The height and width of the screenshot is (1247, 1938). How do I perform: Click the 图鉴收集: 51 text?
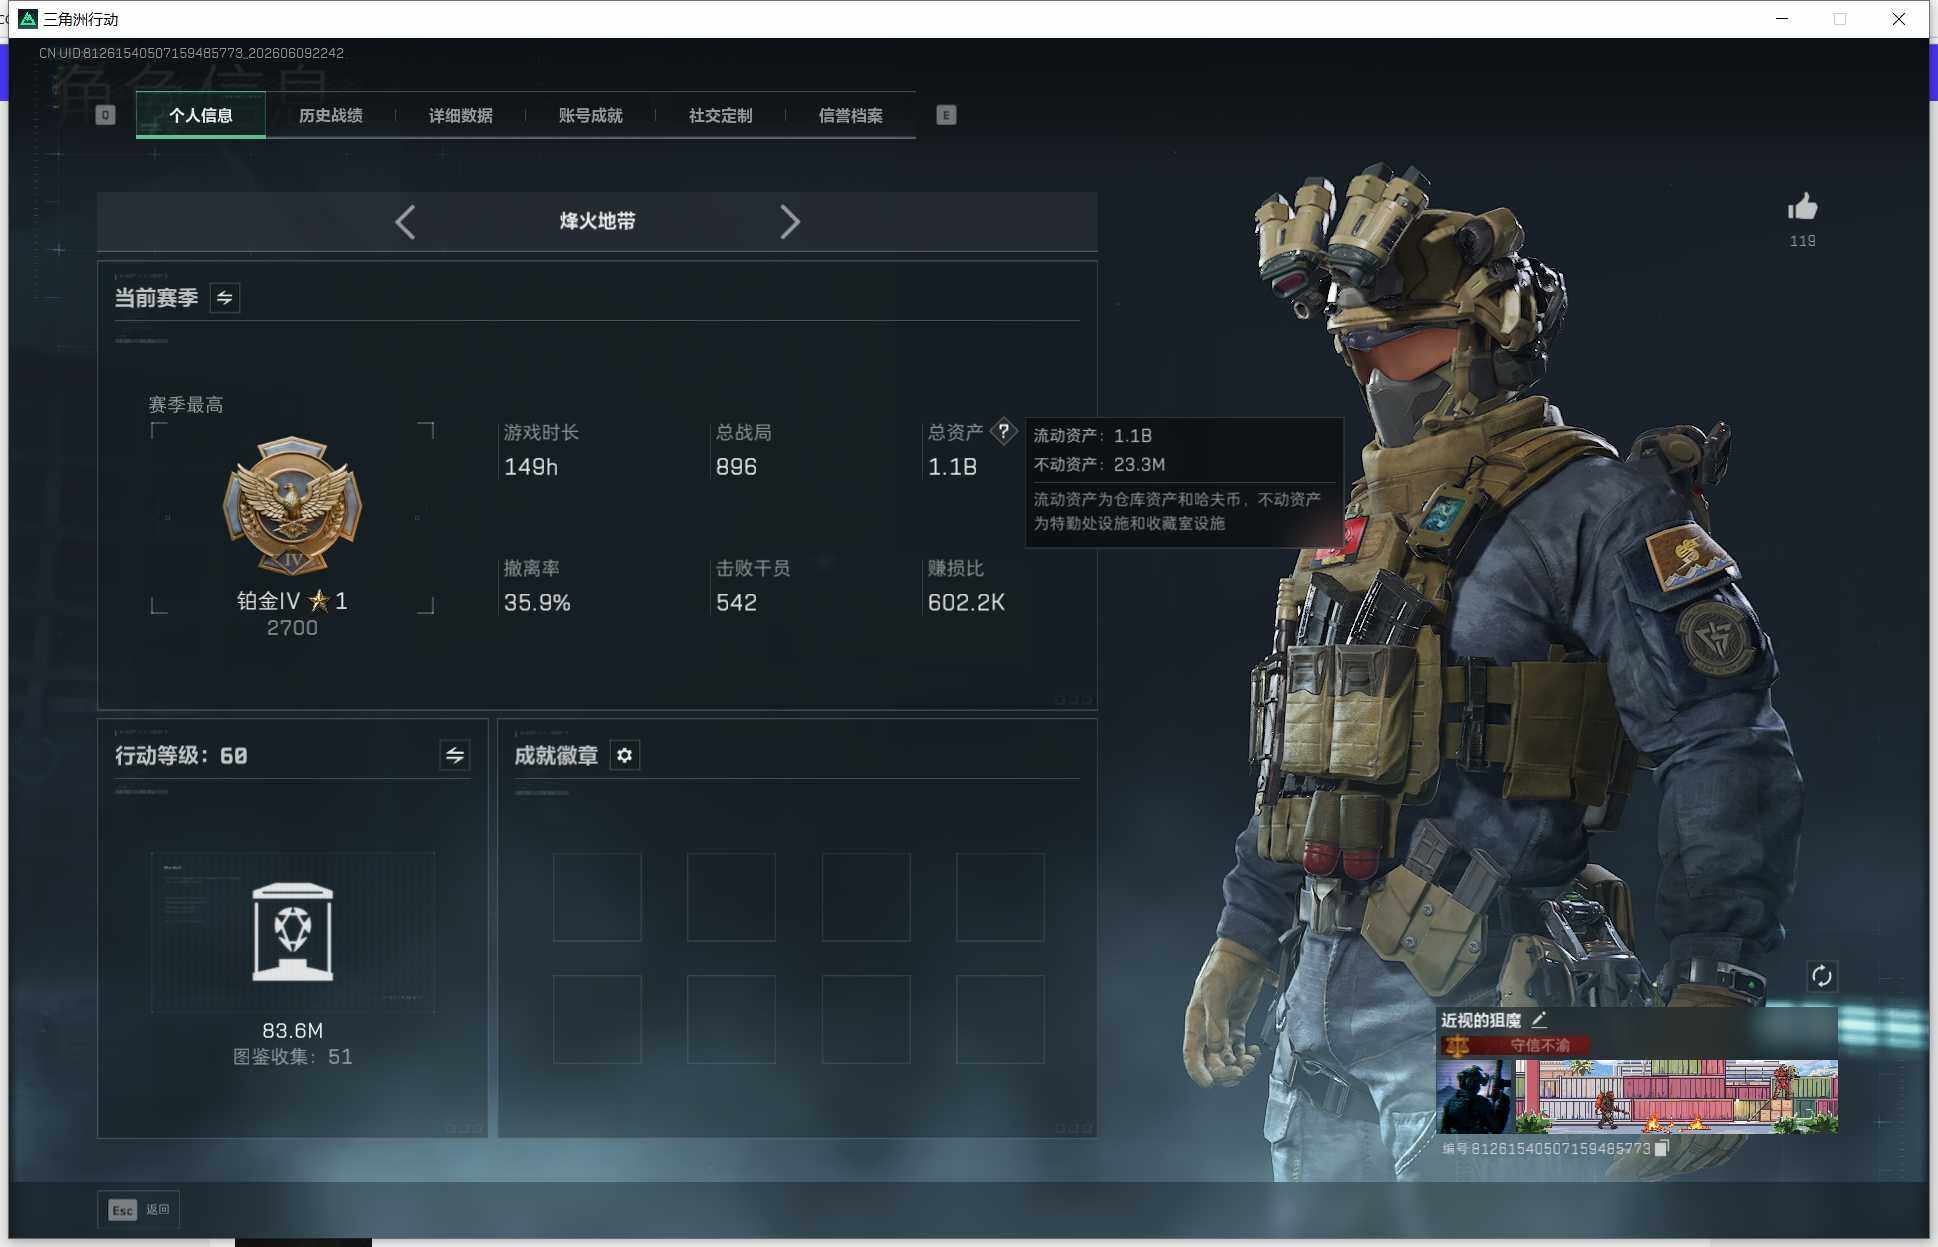292,1057
